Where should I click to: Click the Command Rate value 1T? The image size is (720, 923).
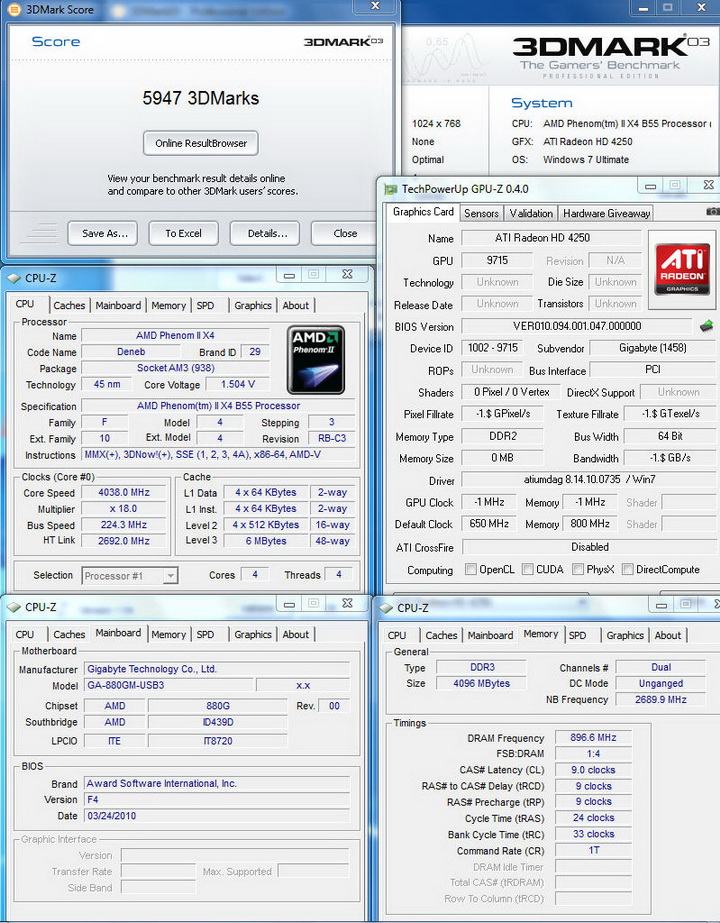[x=593, y=851]
